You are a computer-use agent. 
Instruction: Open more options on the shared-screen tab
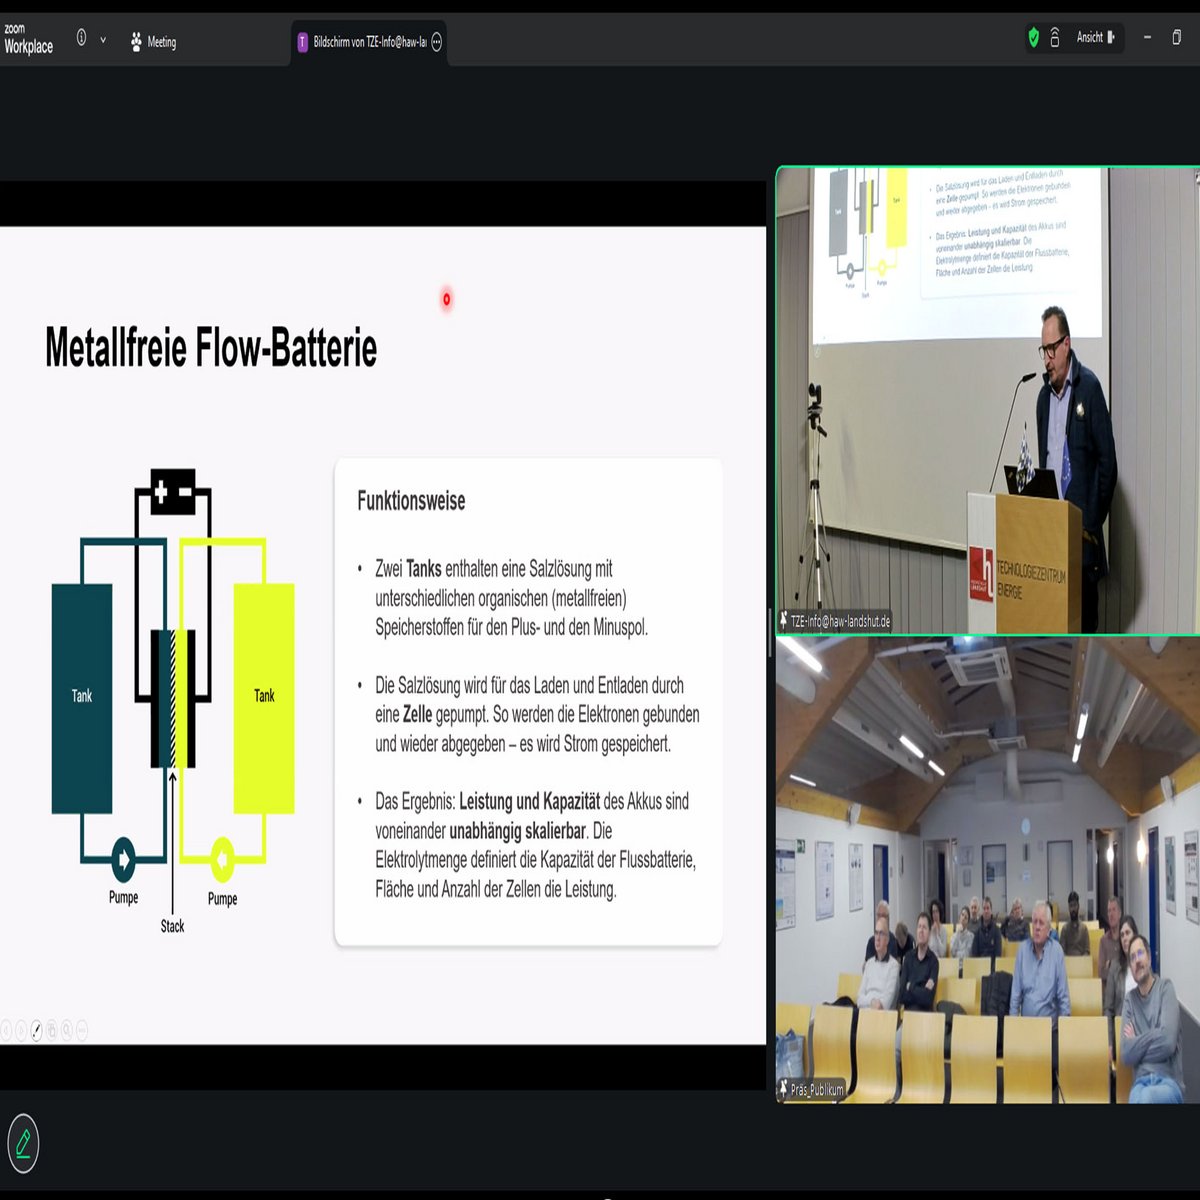pos(437,42)
